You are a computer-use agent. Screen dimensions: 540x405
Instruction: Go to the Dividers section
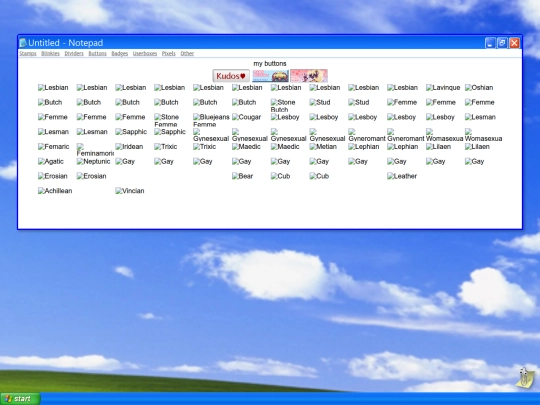(74, 53)
